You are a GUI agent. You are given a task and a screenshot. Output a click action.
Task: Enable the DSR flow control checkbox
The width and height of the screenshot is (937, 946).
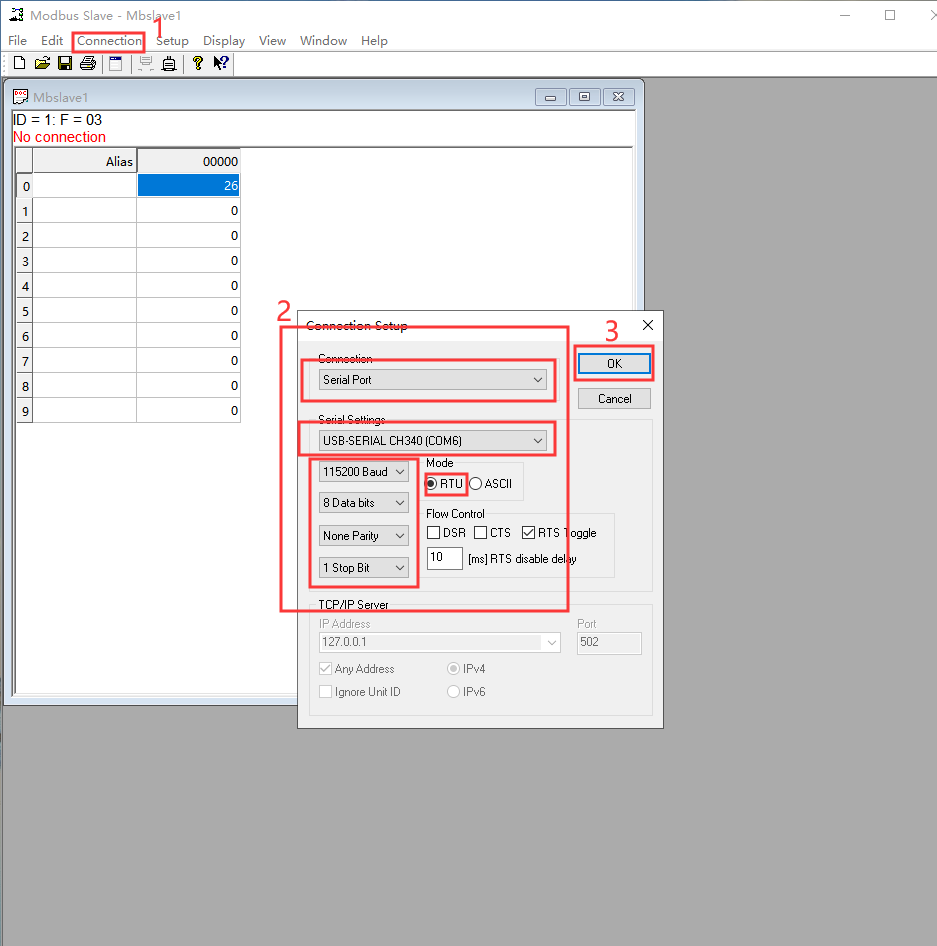434,533
